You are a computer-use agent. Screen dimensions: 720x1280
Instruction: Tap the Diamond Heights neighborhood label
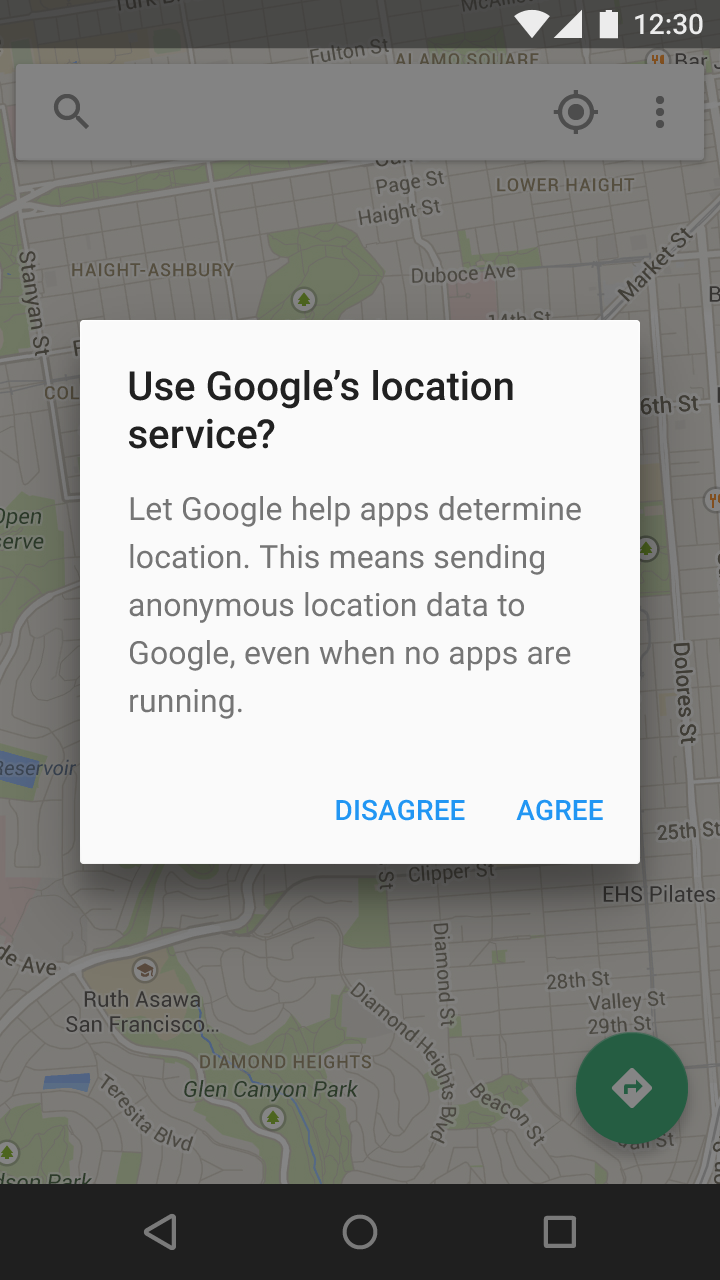click(286, 1062)
